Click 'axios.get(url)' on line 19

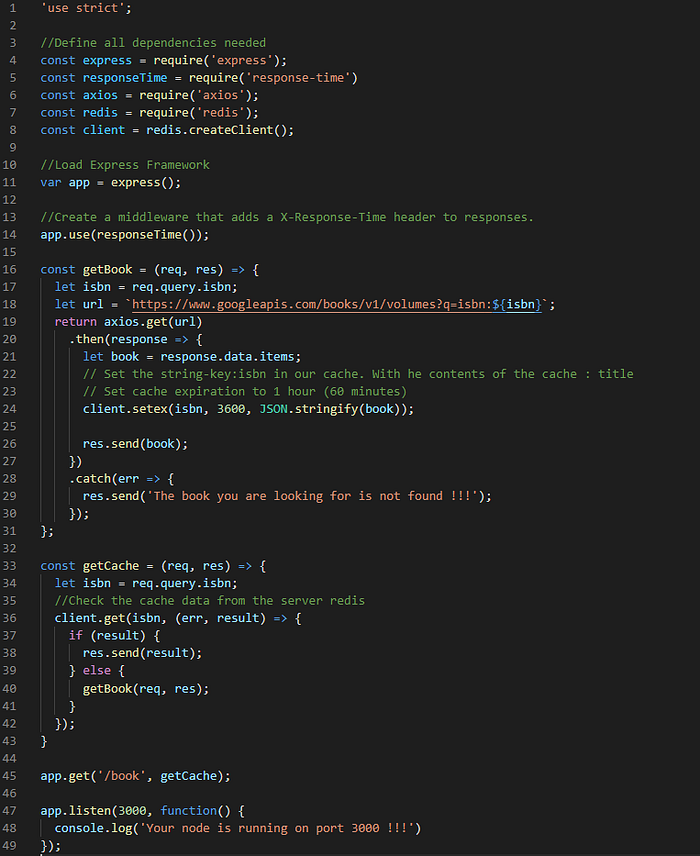point(153,322)
